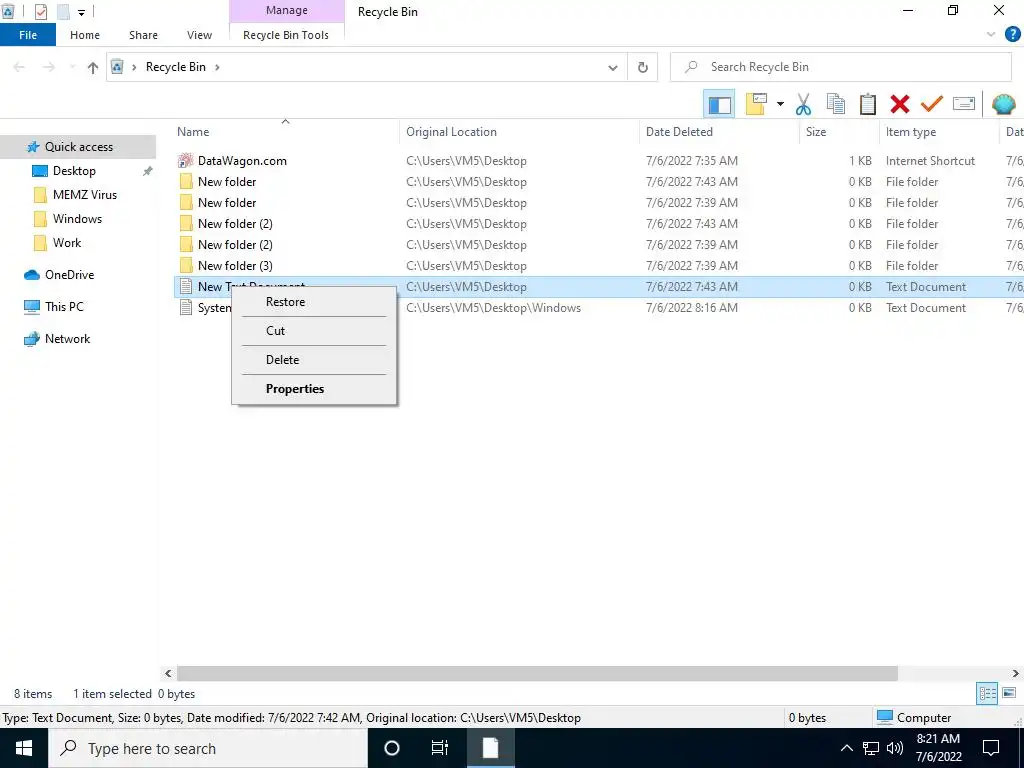Click the clipboard Paste toolbar icon
The width and height of the screenshot is (1024, 768).
pos(868,104)
